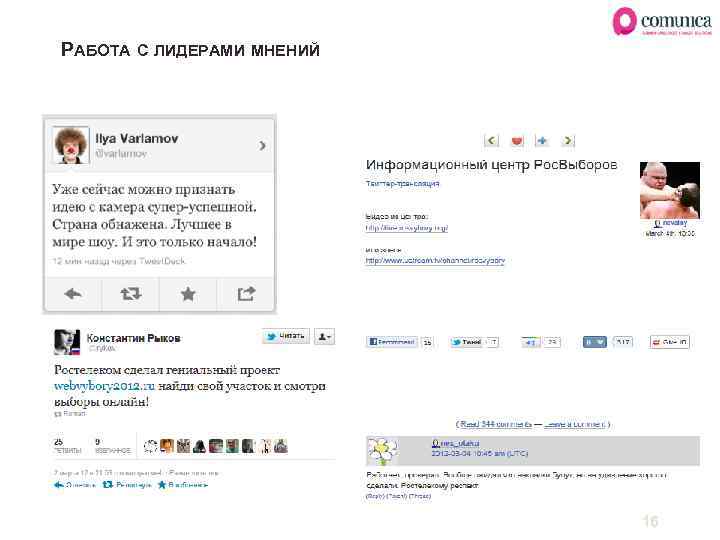Screen dimensions: 720x540
Task: Click the Facebook Recommend button
Action: coord(392,342)
